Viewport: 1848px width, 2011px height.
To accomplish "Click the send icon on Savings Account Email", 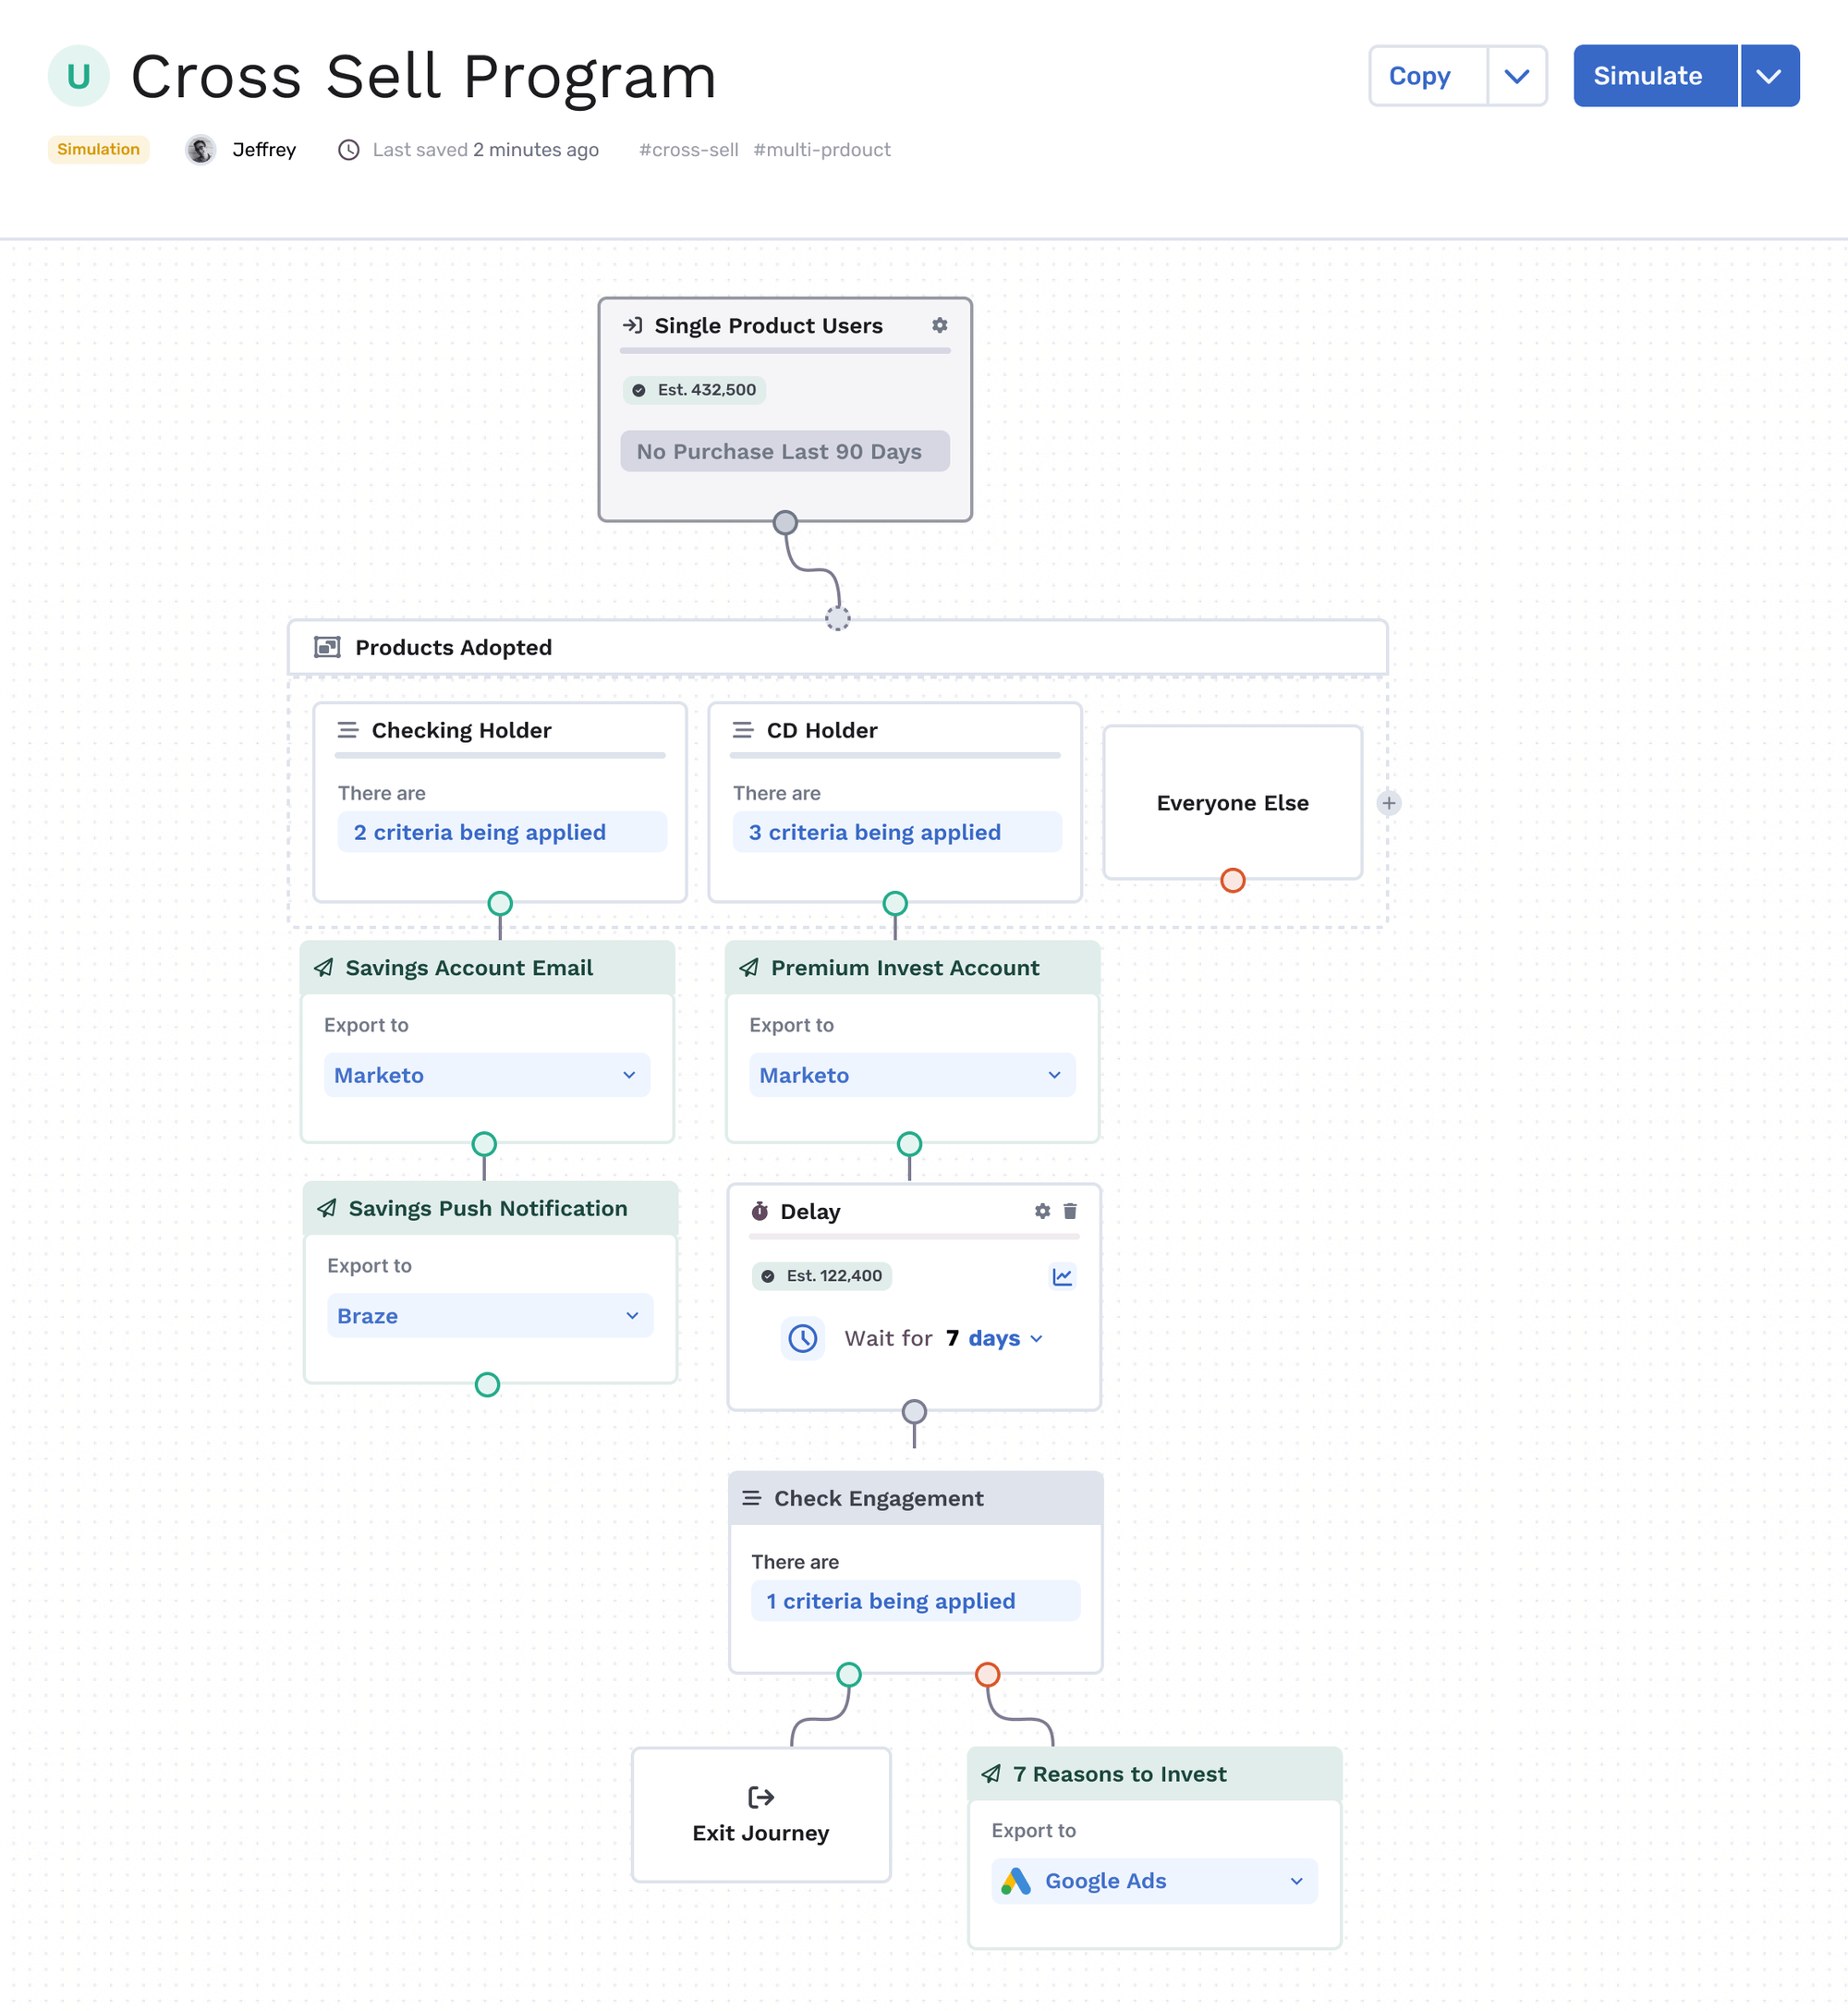I will (324, 967).
